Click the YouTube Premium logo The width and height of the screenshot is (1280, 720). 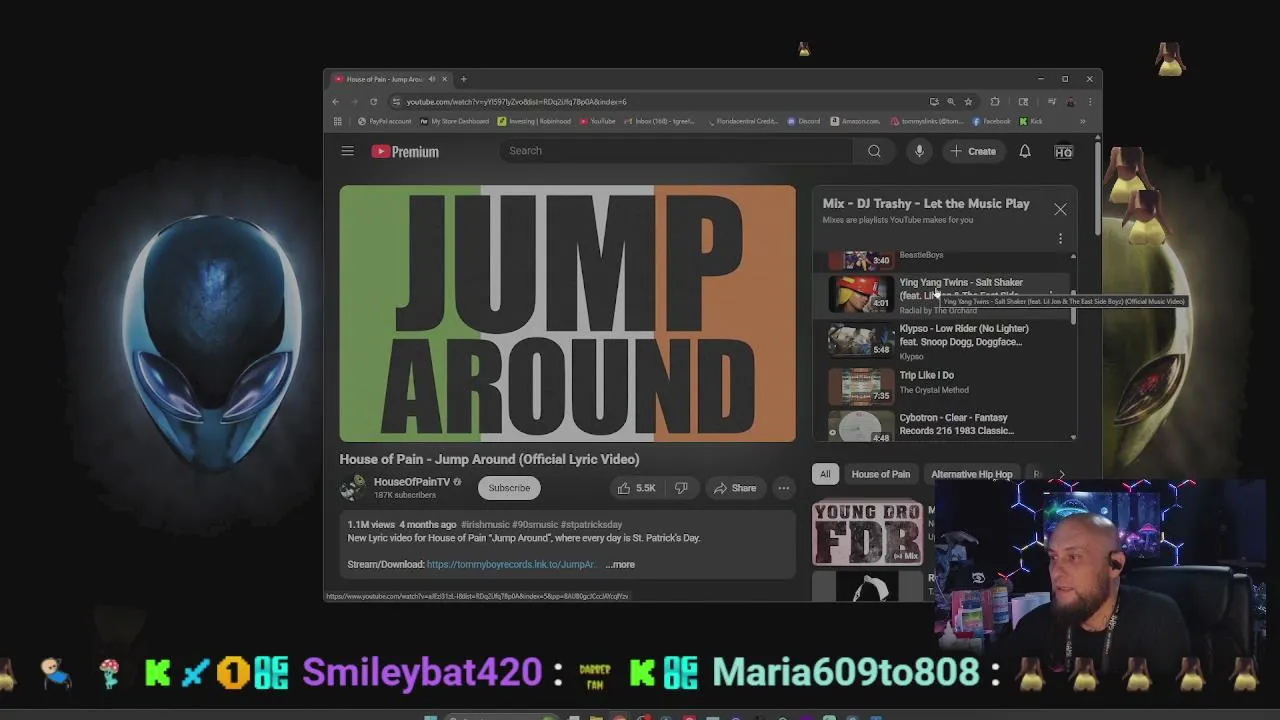[405, 152]
